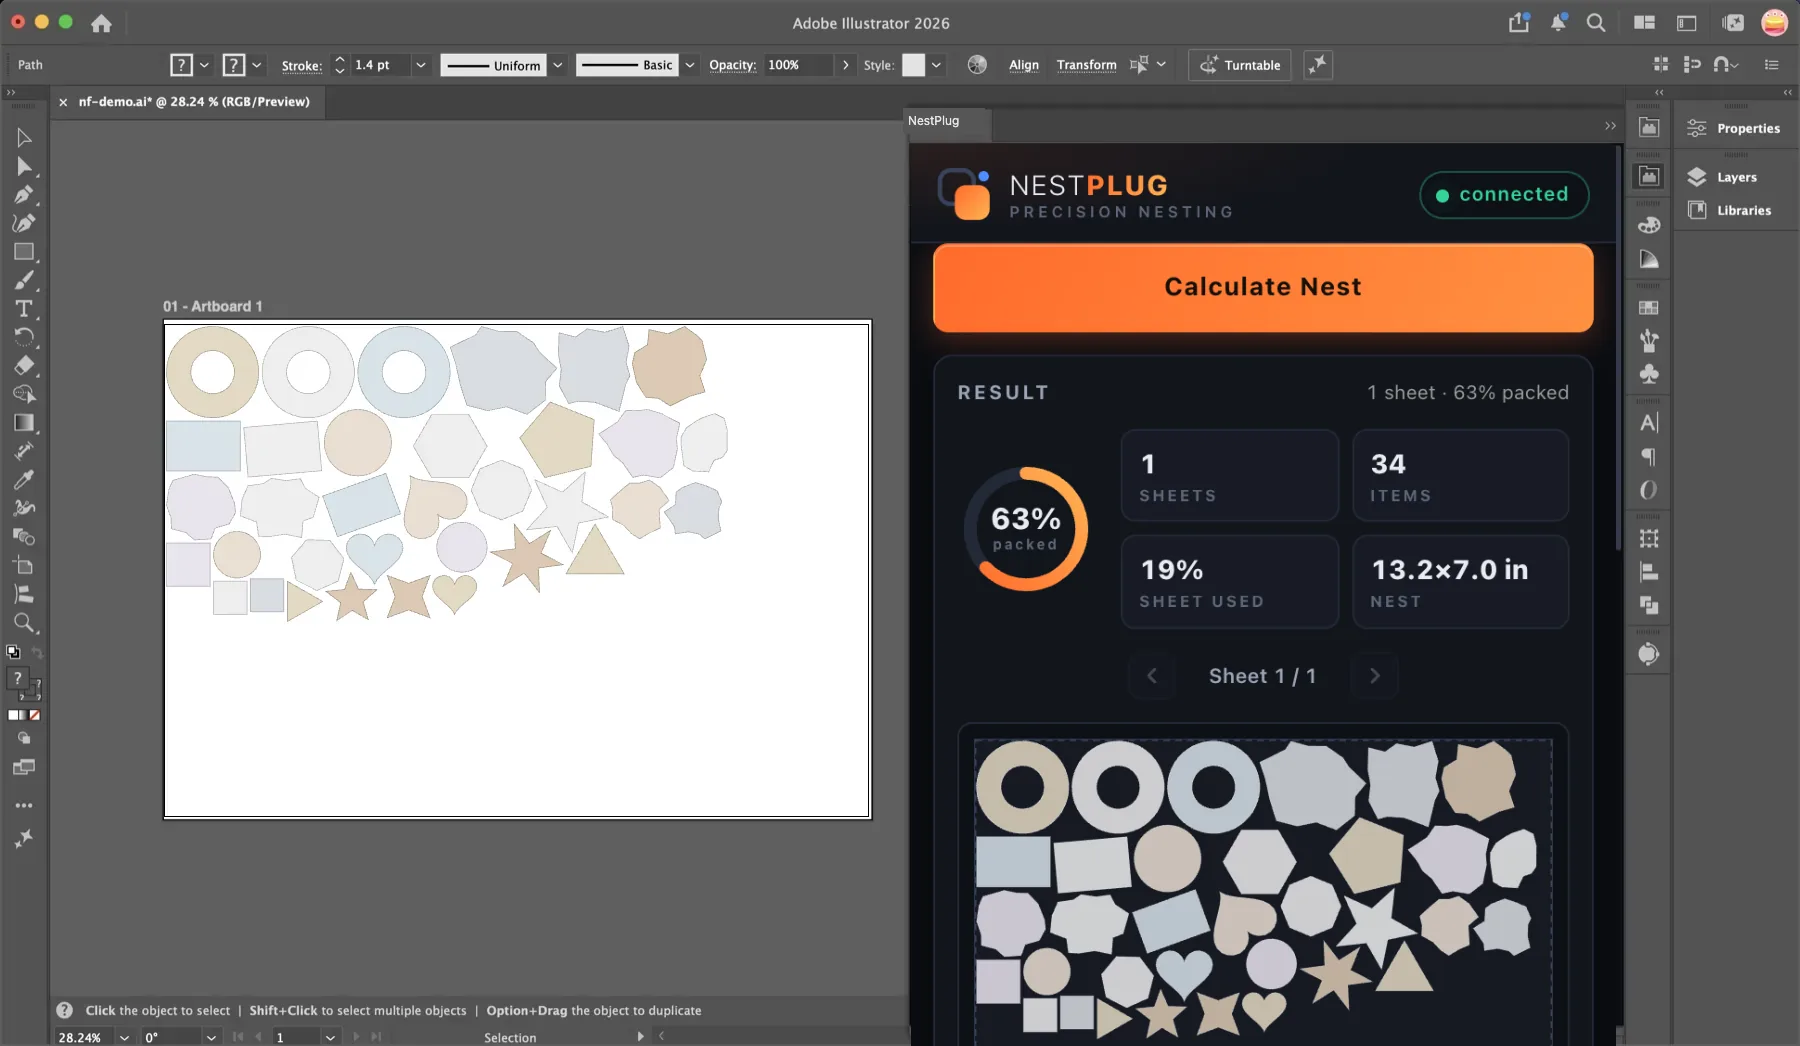Select the Pen tool
Screen dimensions: 1800x1046
24,195
